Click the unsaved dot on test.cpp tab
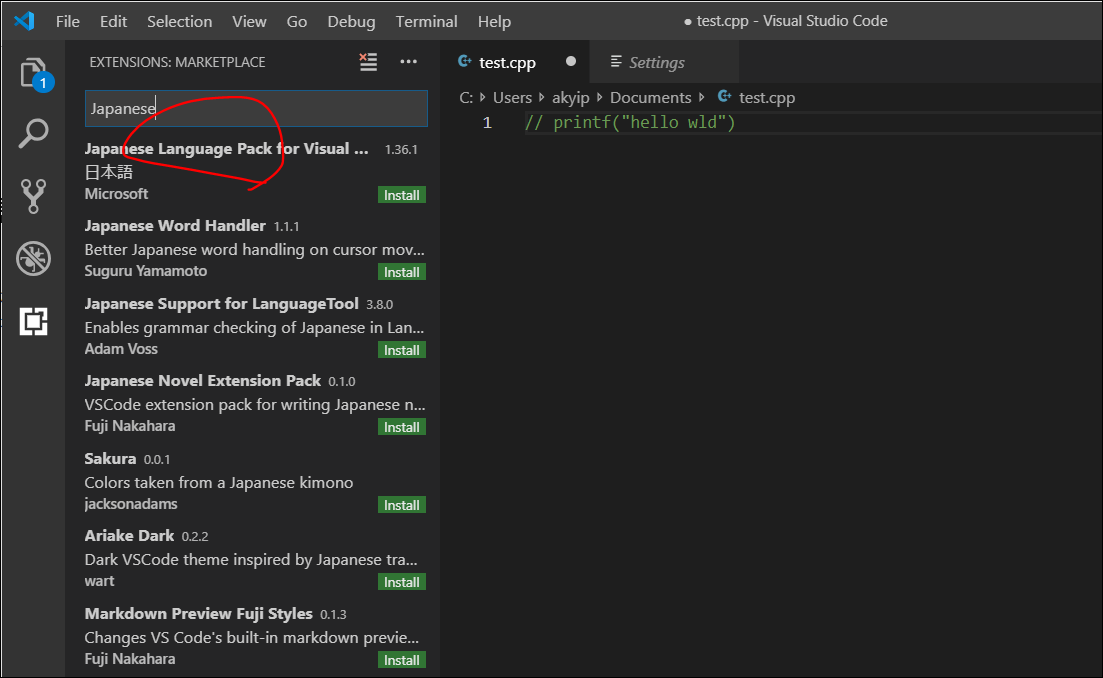 pos(570,62)
